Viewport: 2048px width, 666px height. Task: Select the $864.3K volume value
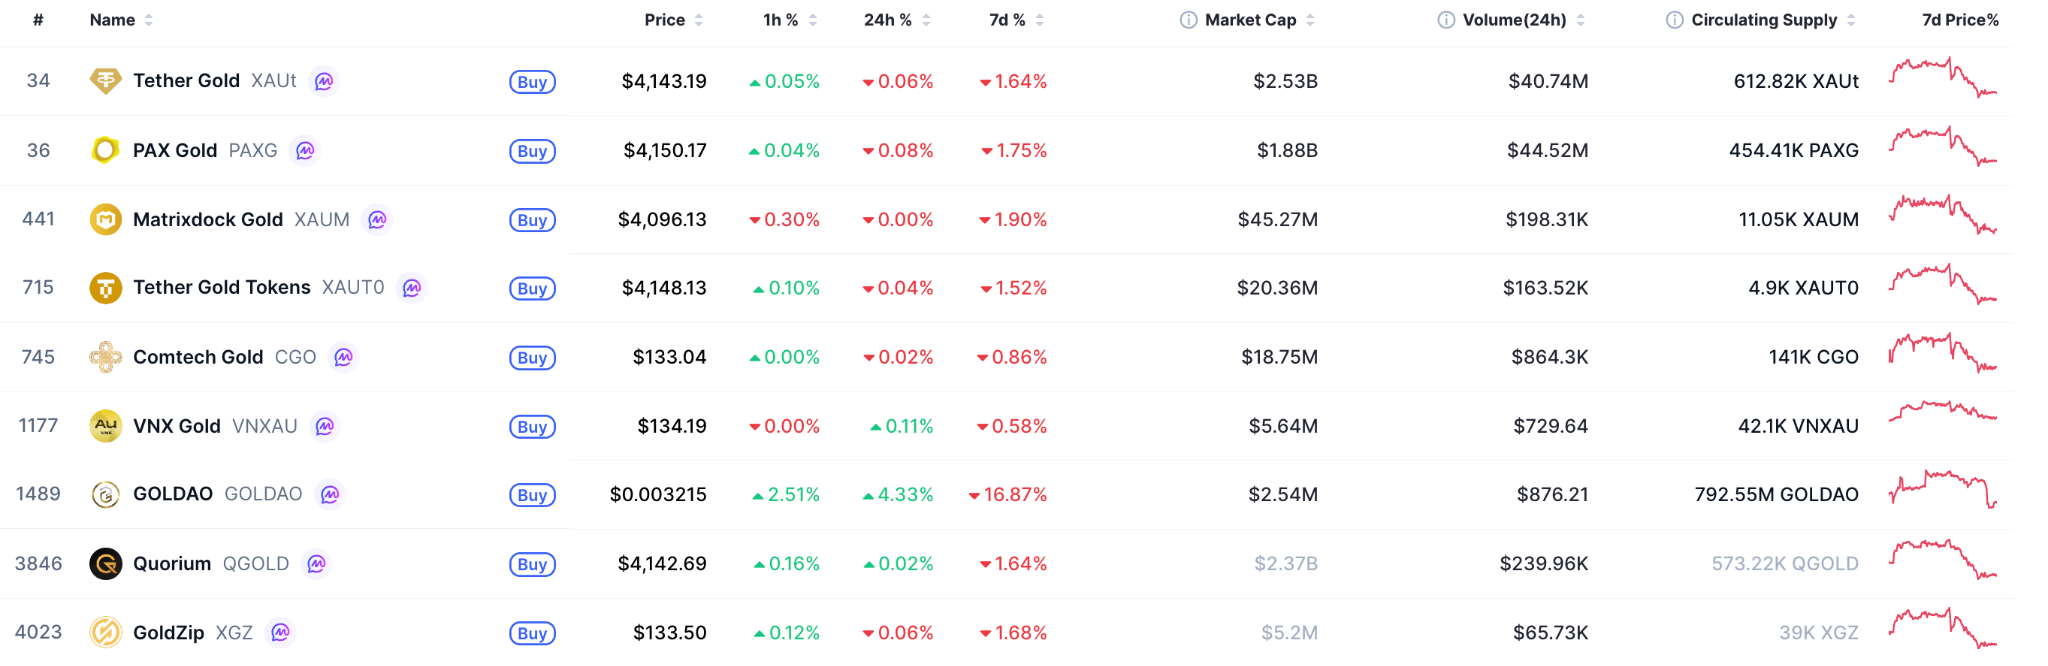(x=1550, y=357)
